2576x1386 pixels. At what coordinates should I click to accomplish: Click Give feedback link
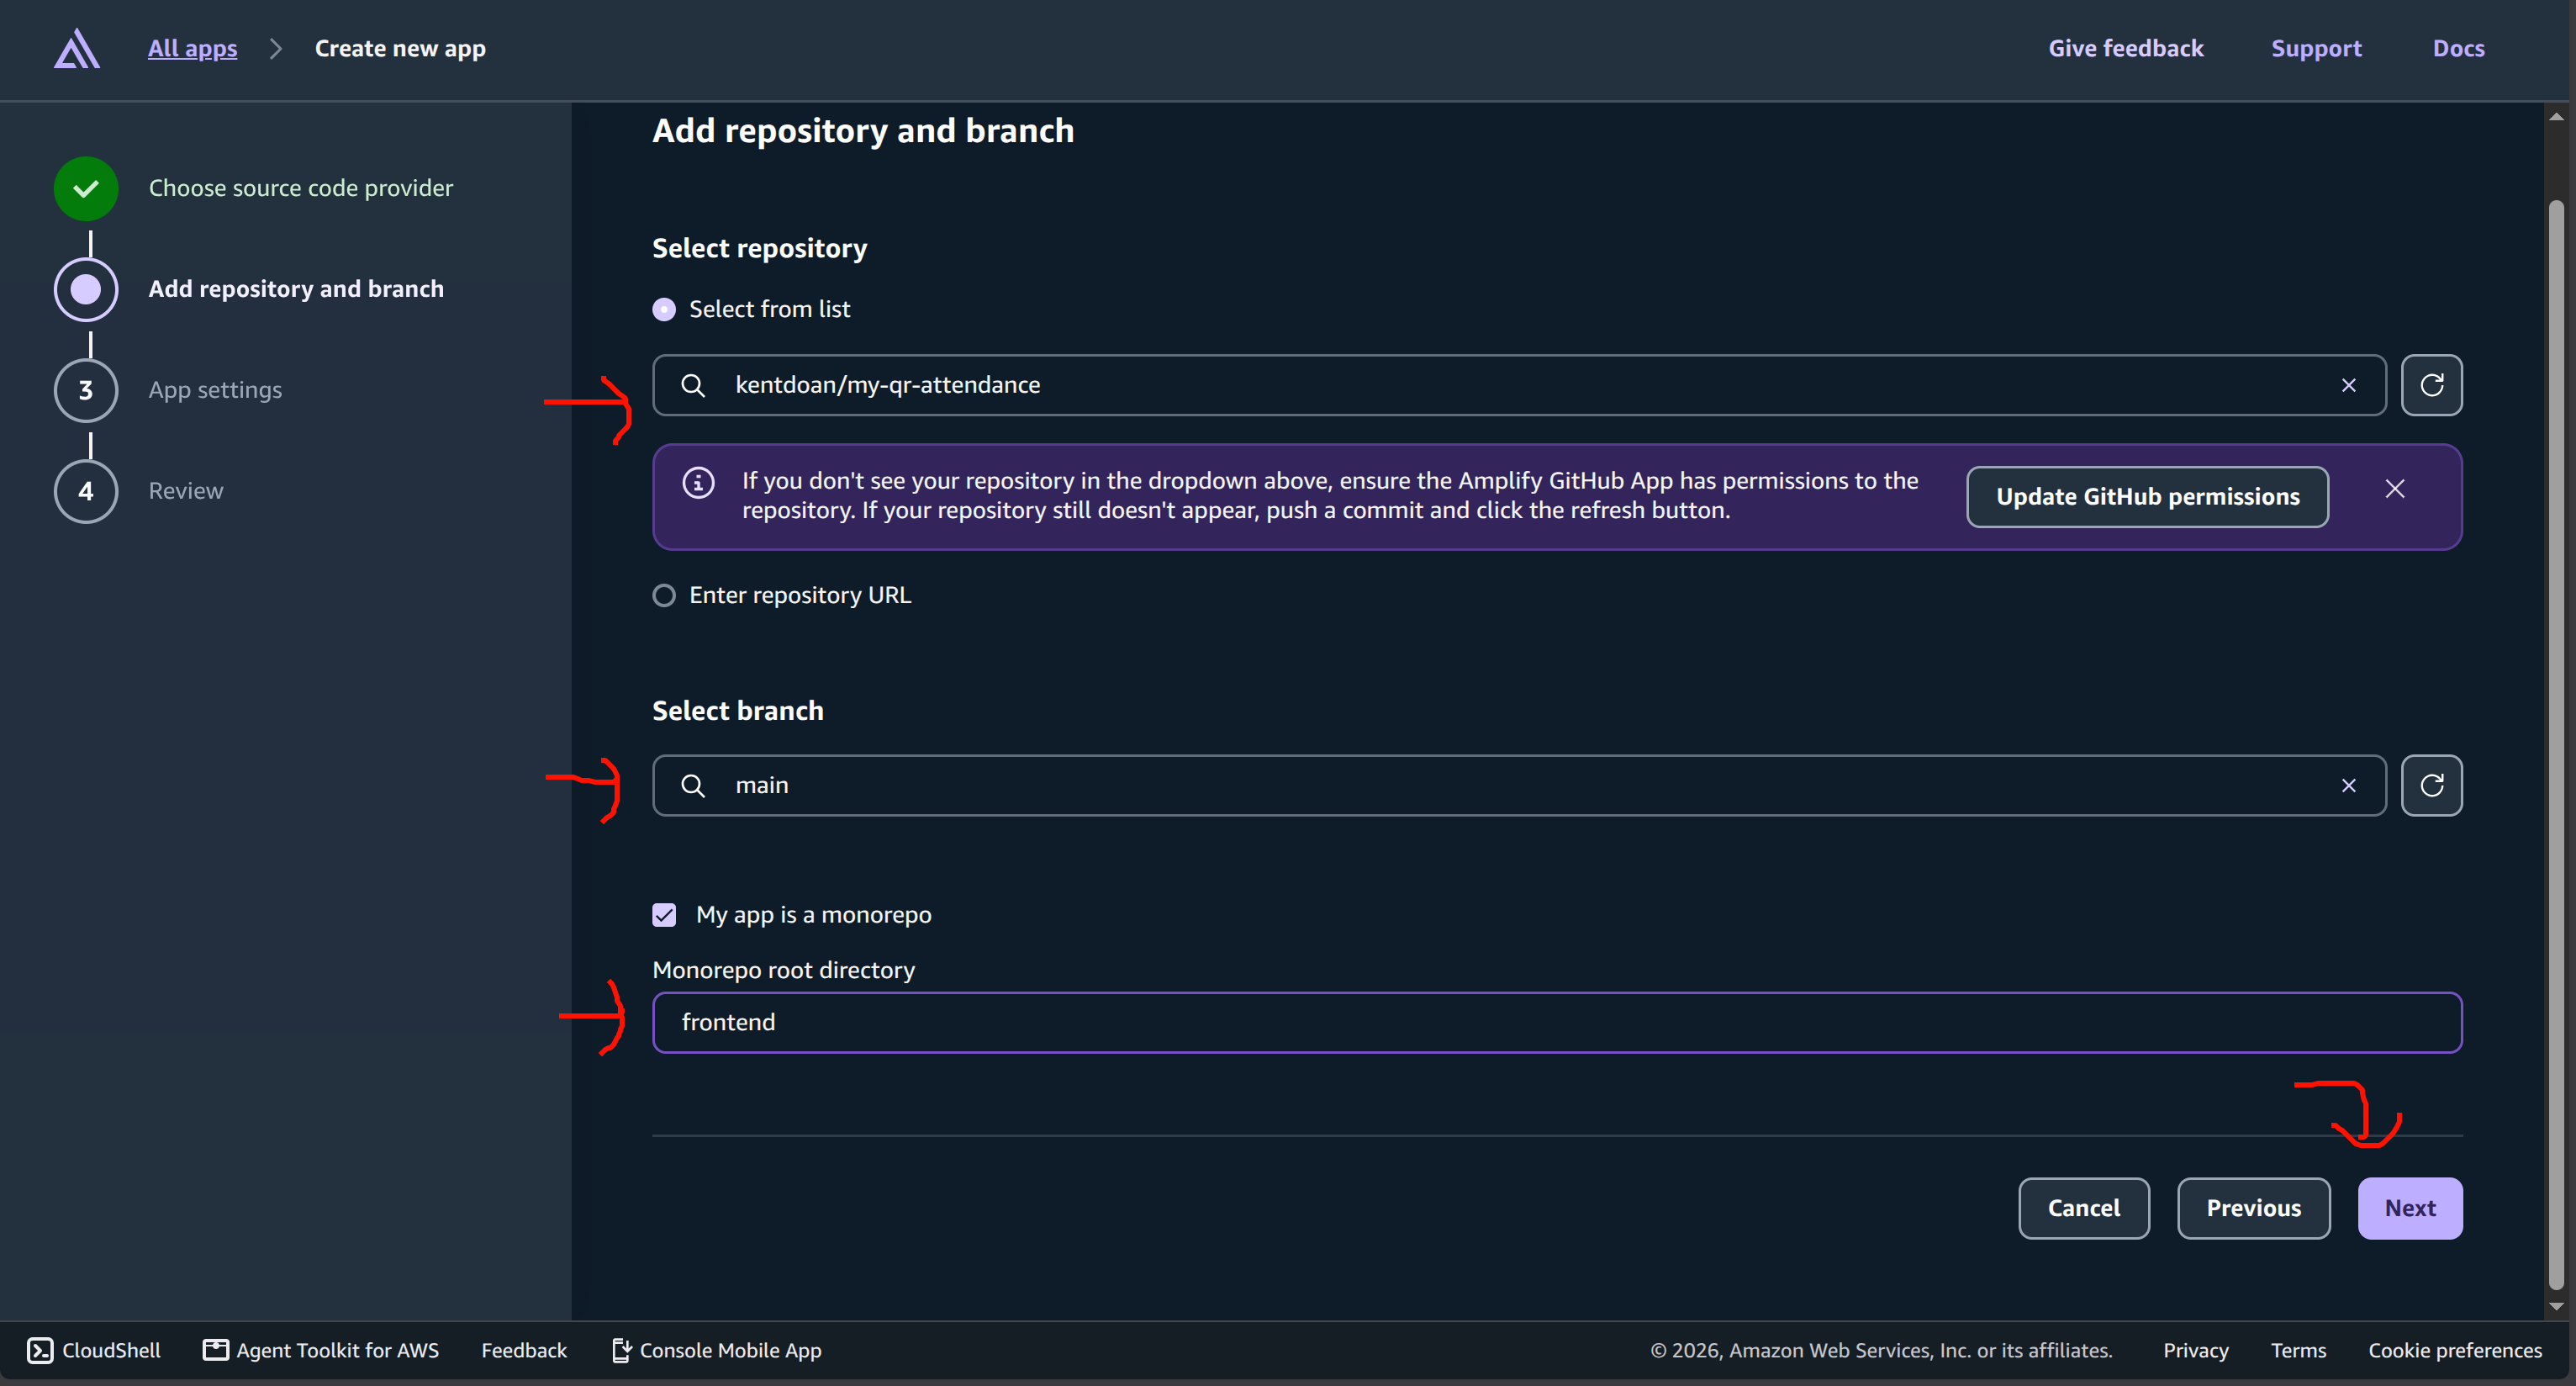pos(2125,48)
